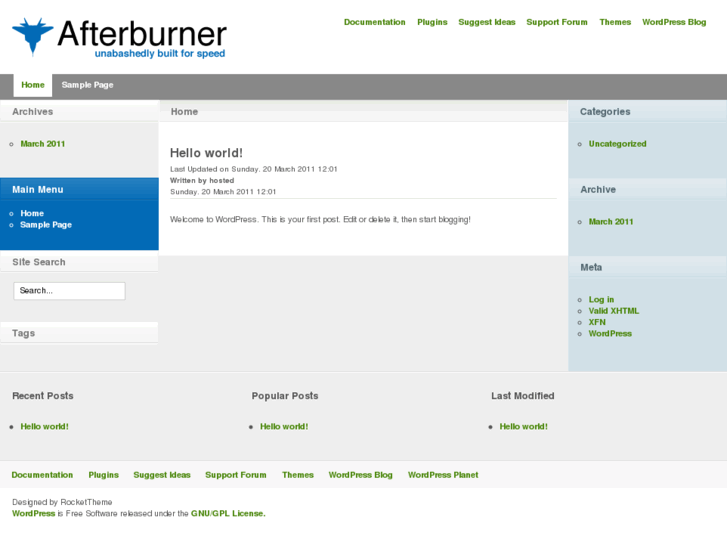Open March 2011 under right Archive widget

point(611,222)
